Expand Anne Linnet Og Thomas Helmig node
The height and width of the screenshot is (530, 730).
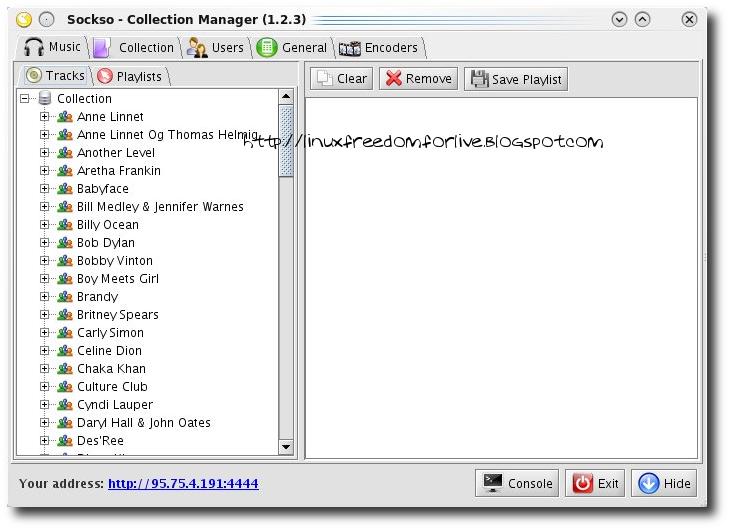tap(44, 135)
